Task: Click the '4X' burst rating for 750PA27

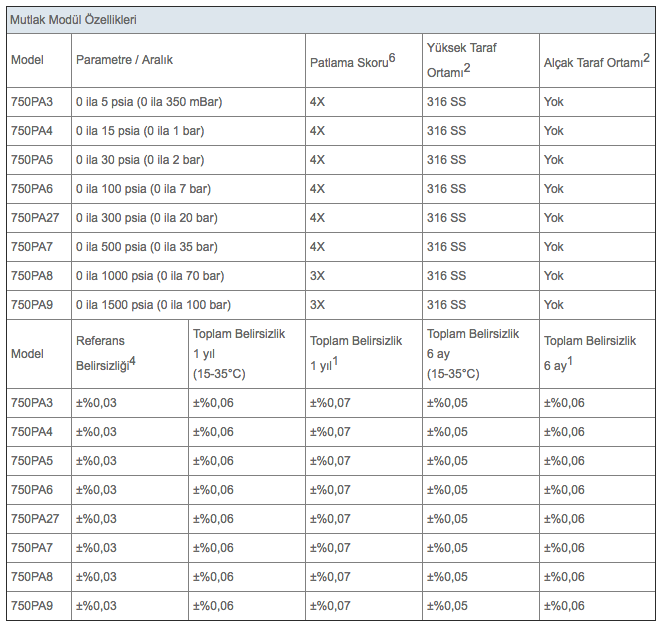Action: click(317, 218)
